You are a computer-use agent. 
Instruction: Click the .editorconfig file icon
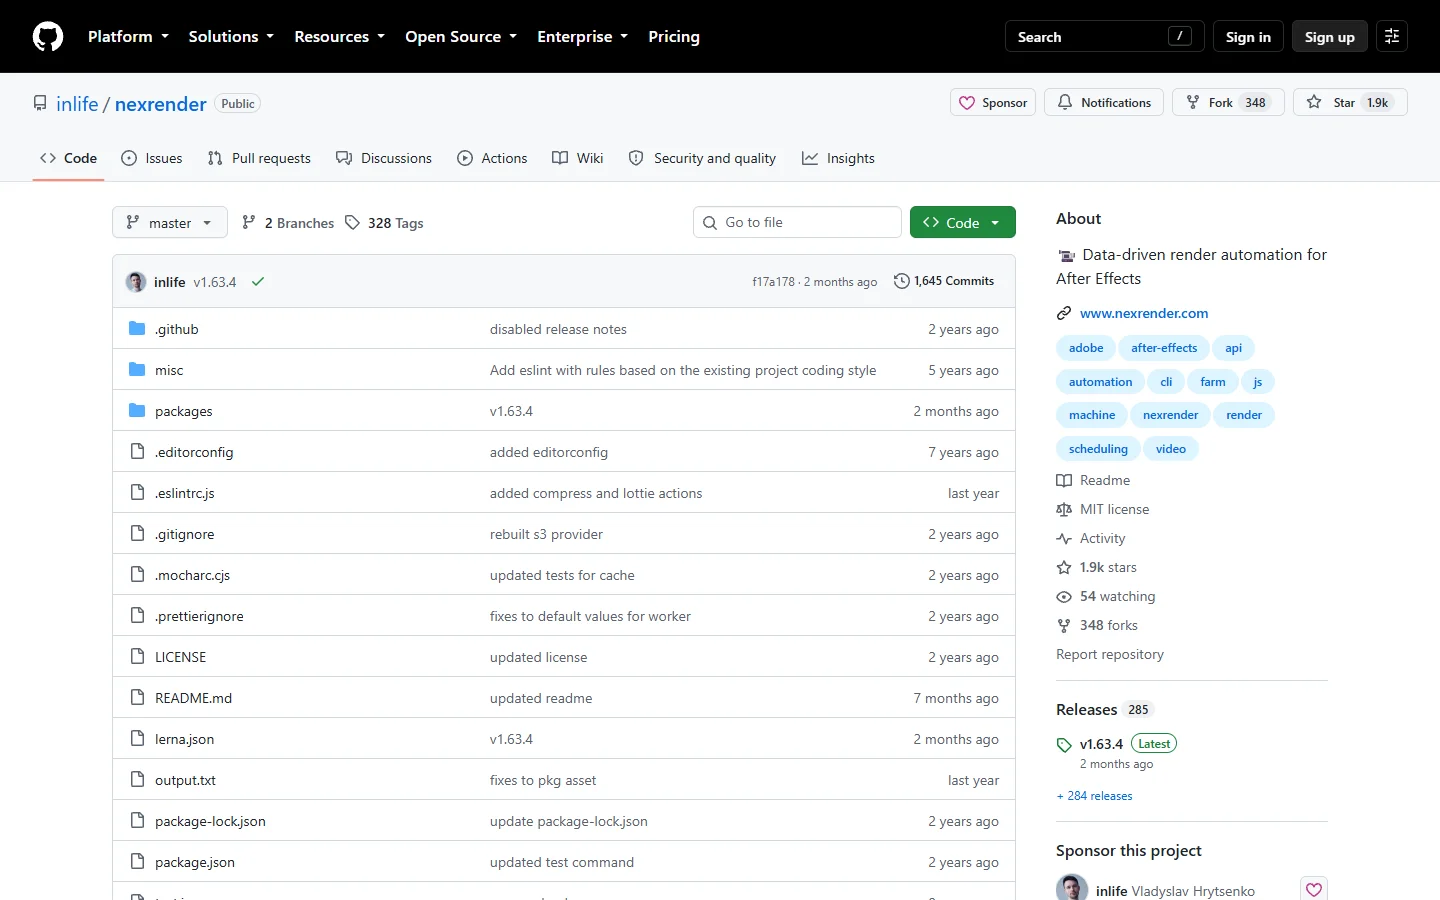pyautogui.click(x=137, y=452)
